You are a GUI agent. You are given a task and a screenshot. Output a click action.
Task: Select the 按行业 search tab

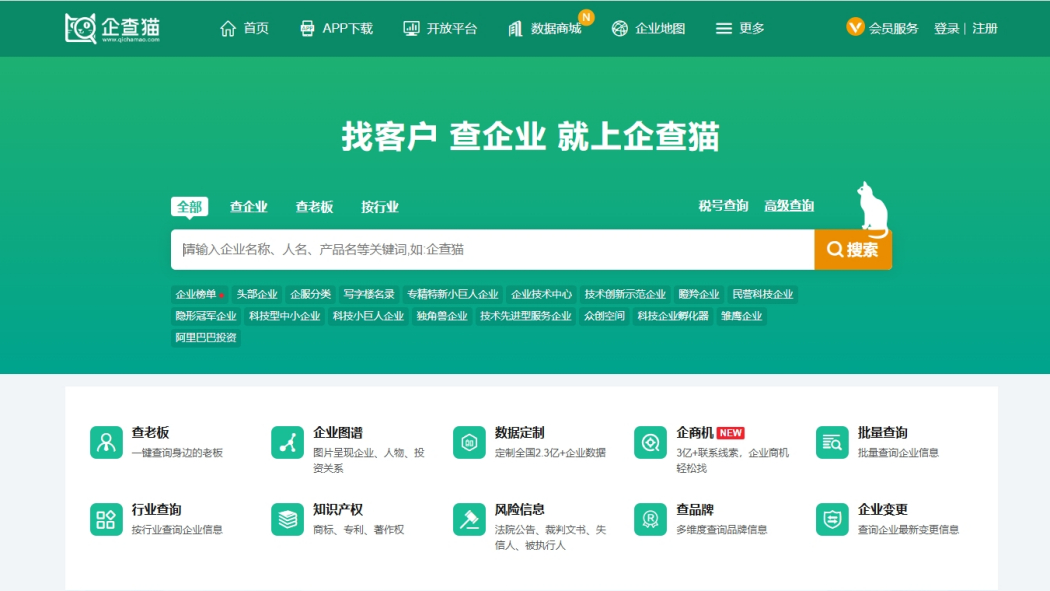pyautogui.click(x=380, y=207)
